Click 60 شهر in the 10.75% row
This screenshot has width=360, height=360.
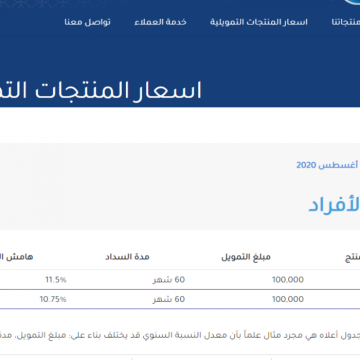(x=169, y=299)
